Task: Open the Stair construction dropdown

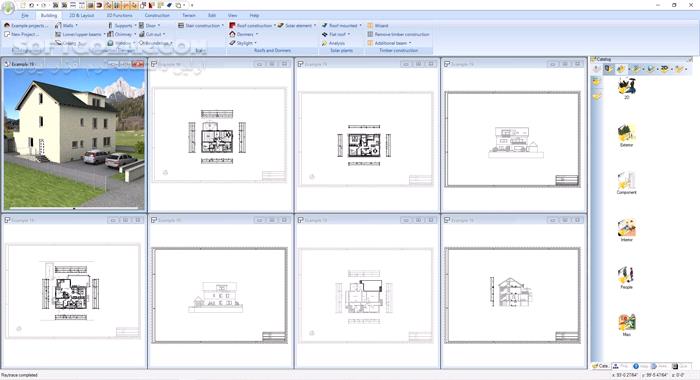Action: [201, 25]
